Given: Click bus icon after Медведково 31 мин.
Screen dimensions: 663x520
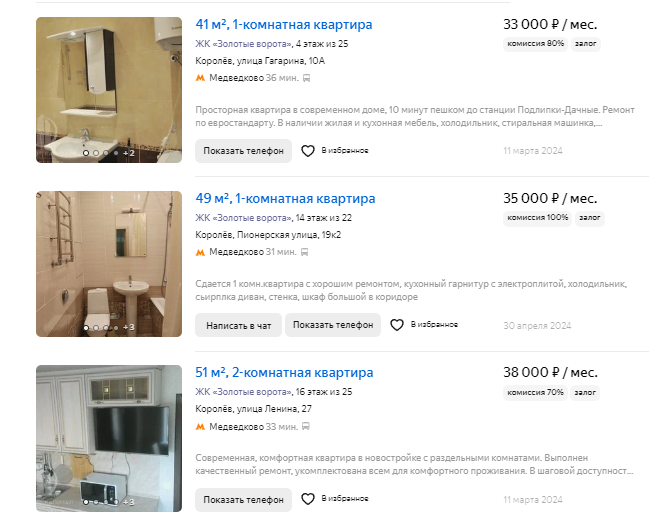Looking at the screenshot, I should [x=304, y=252].
